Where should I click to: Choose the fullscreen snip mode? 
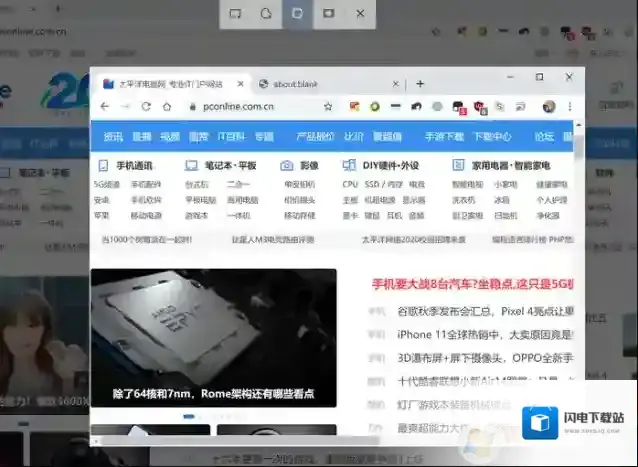click(x=328, y=14)
